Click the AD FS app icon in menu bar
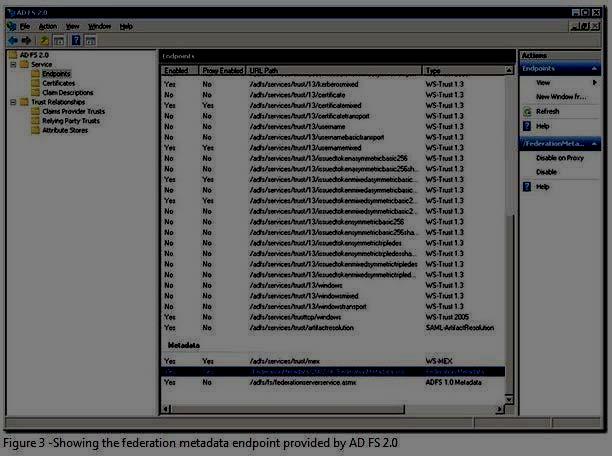 [12, 26]
